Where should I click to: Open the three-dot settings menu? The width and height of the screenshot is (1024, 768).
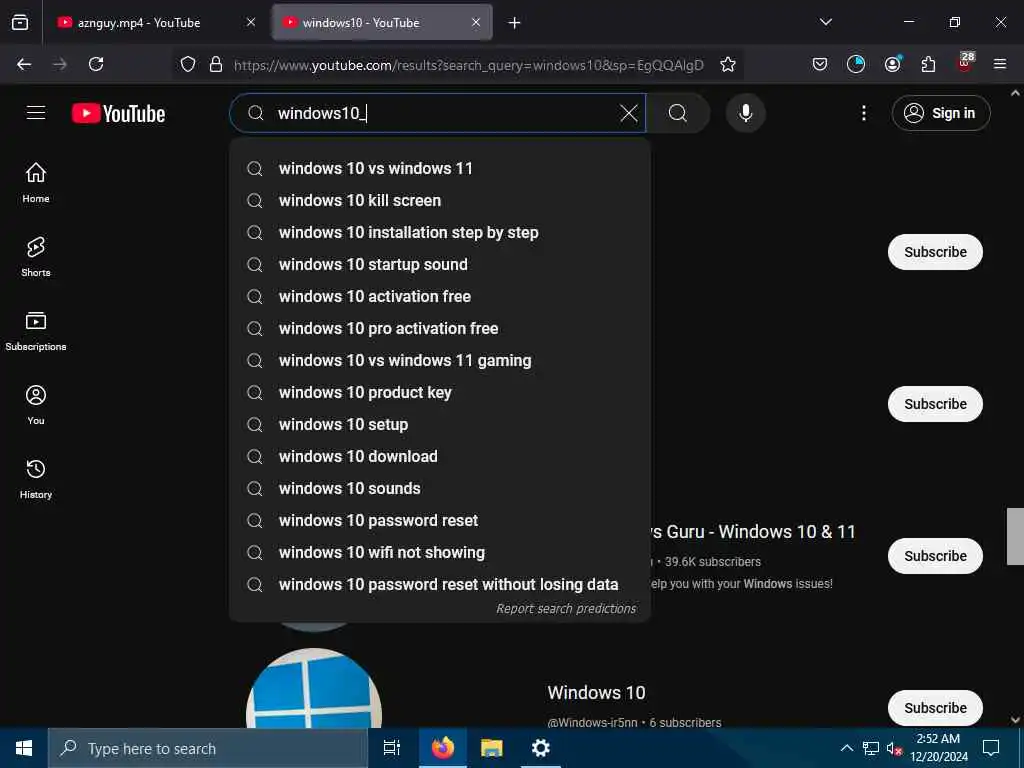(863, 114)
